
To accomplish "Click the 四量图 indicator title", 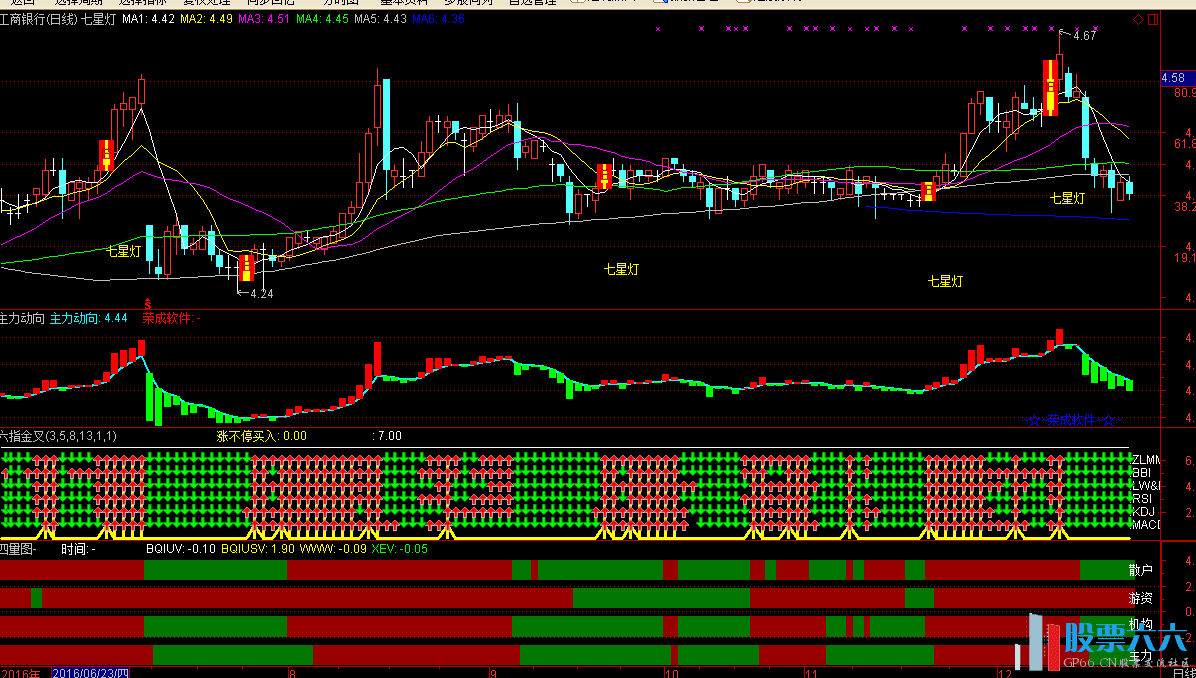I will coord(17,548).
